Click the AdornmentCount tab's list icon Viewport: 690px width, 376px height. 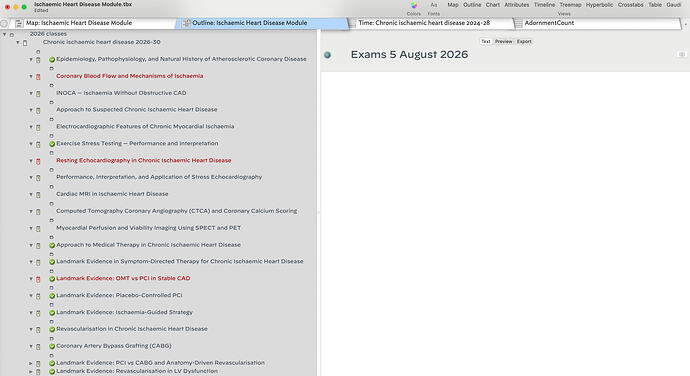click(518, 23)
